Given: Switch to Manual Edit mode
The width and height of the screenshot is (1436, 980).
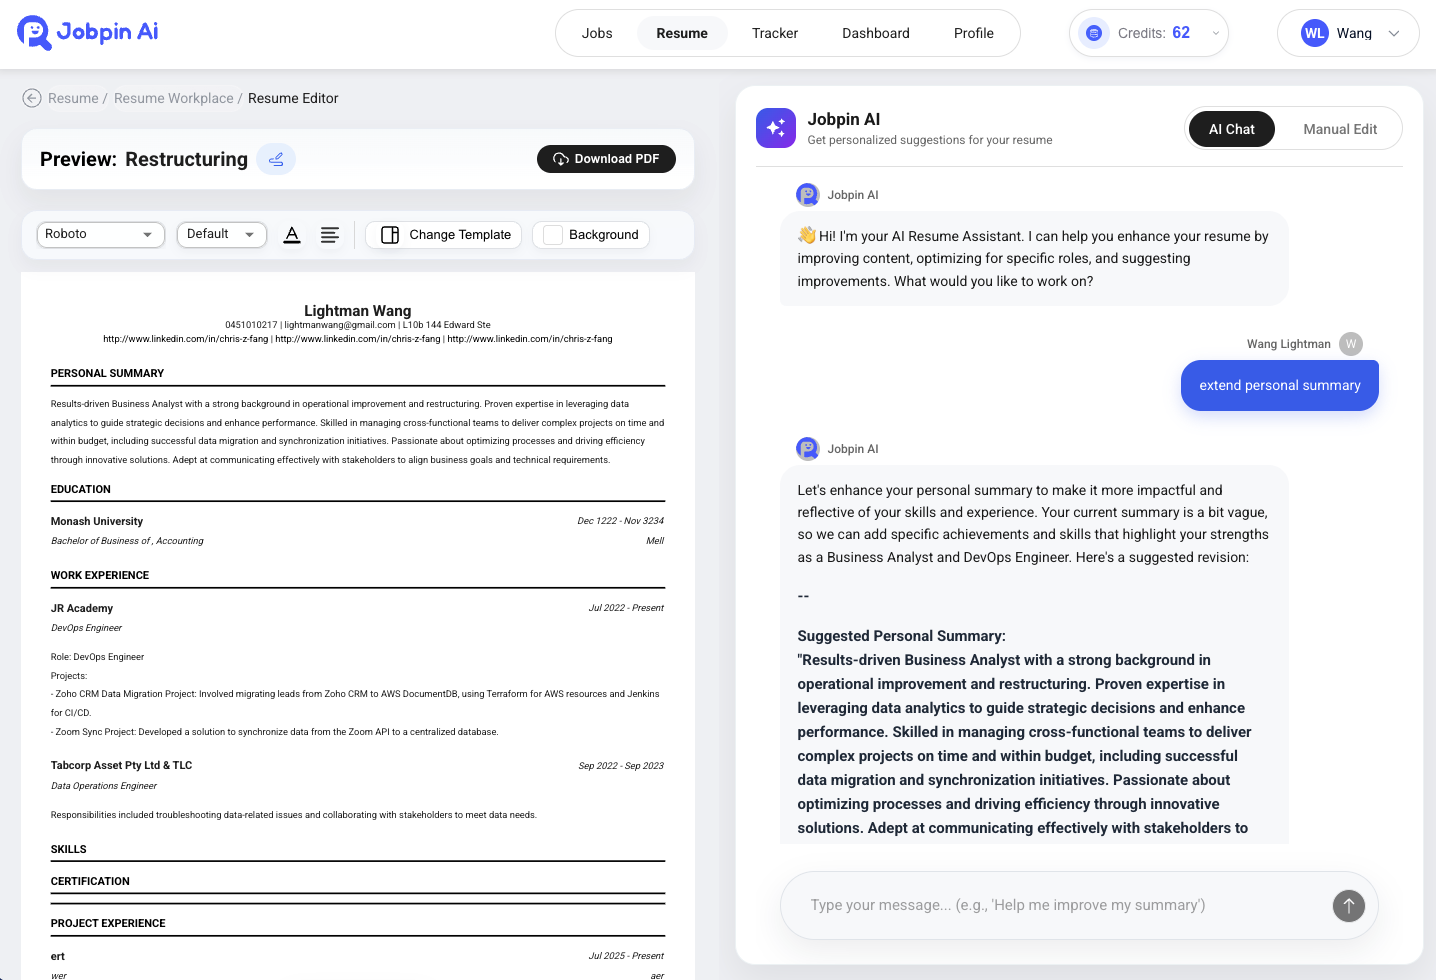Looking at the screenshot, I should point(1340,128).
